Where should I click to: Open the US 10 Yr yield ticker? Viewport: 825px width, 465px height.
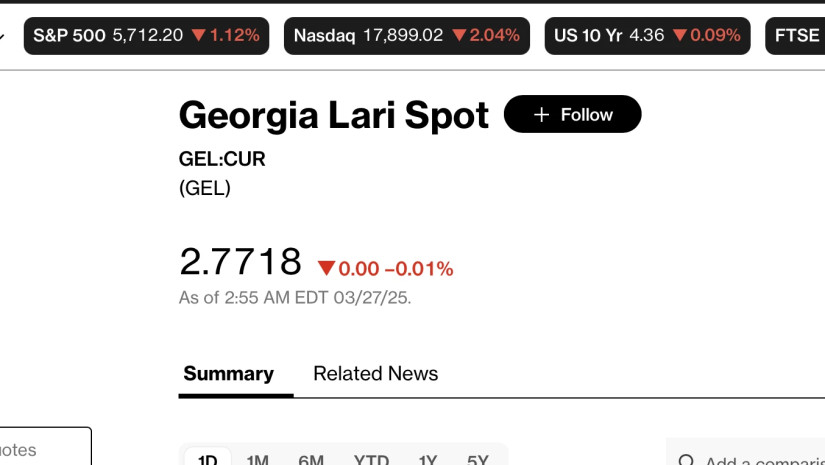(x=647, y=35)
